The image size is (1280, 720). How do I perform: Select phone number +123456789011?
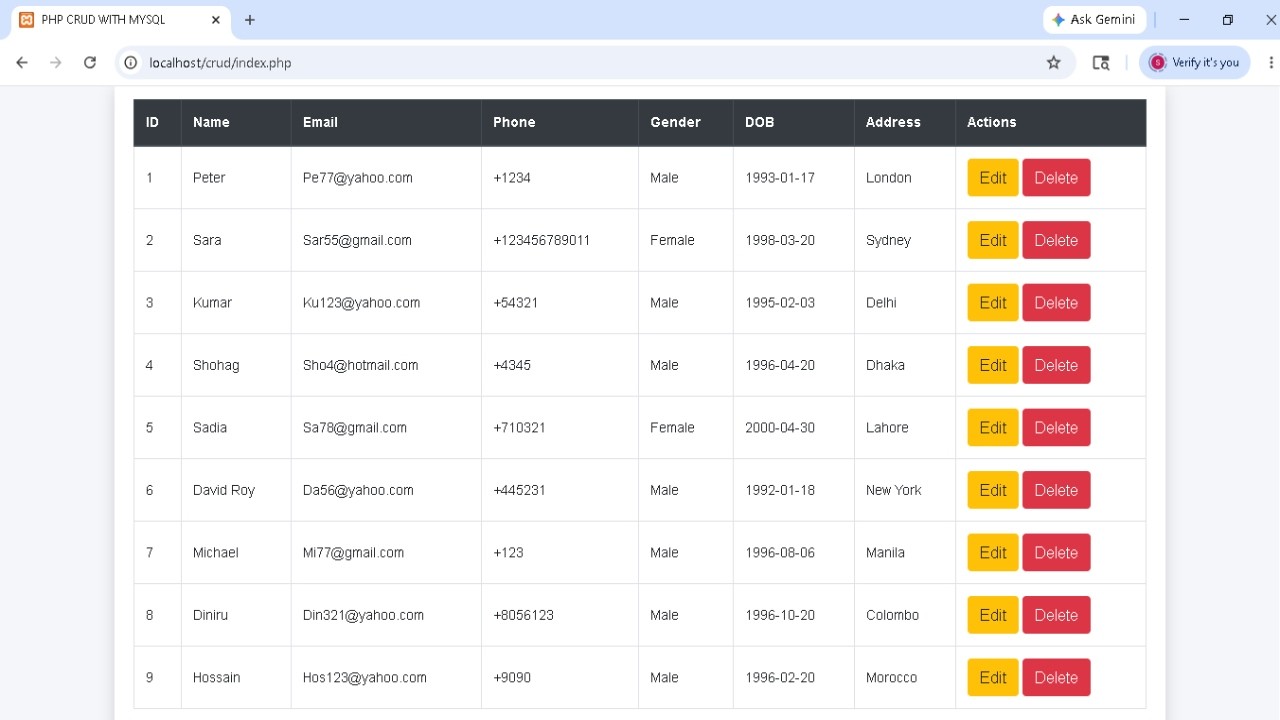pos(541,240)
